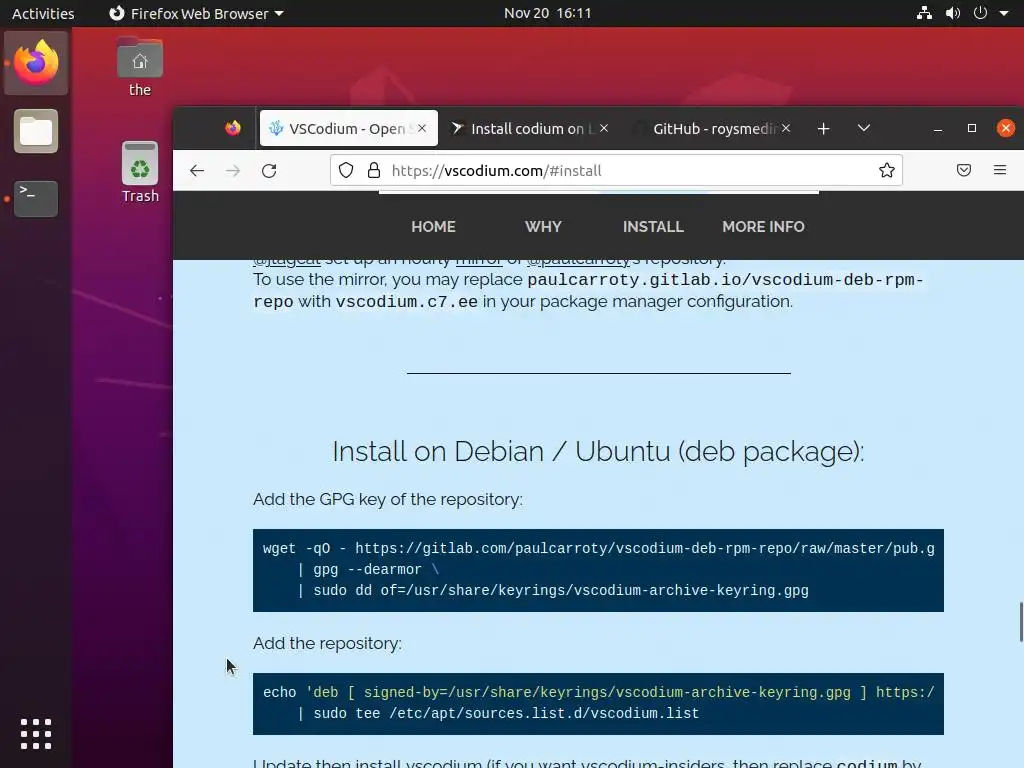This screenshot has width=1024, height=768.
Task: Switch to the GitHub roysmedir tab
Action: pyautogui.click(x=713, y=128)
